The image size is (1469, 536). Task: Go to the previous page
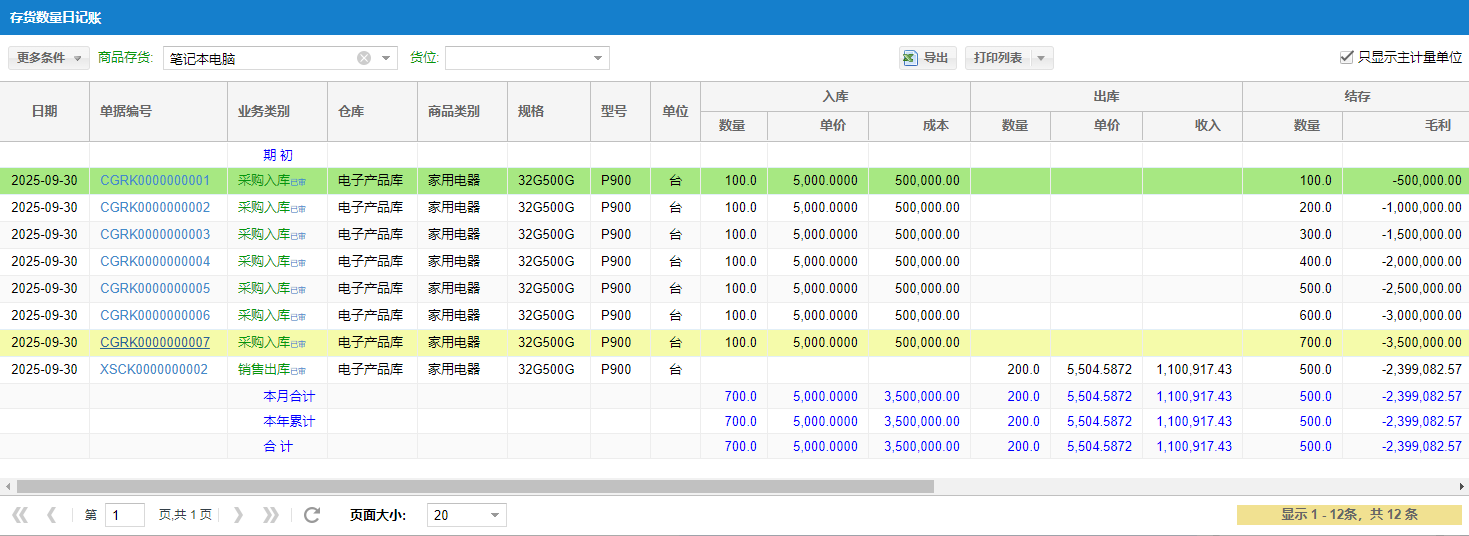coord(51,515)
